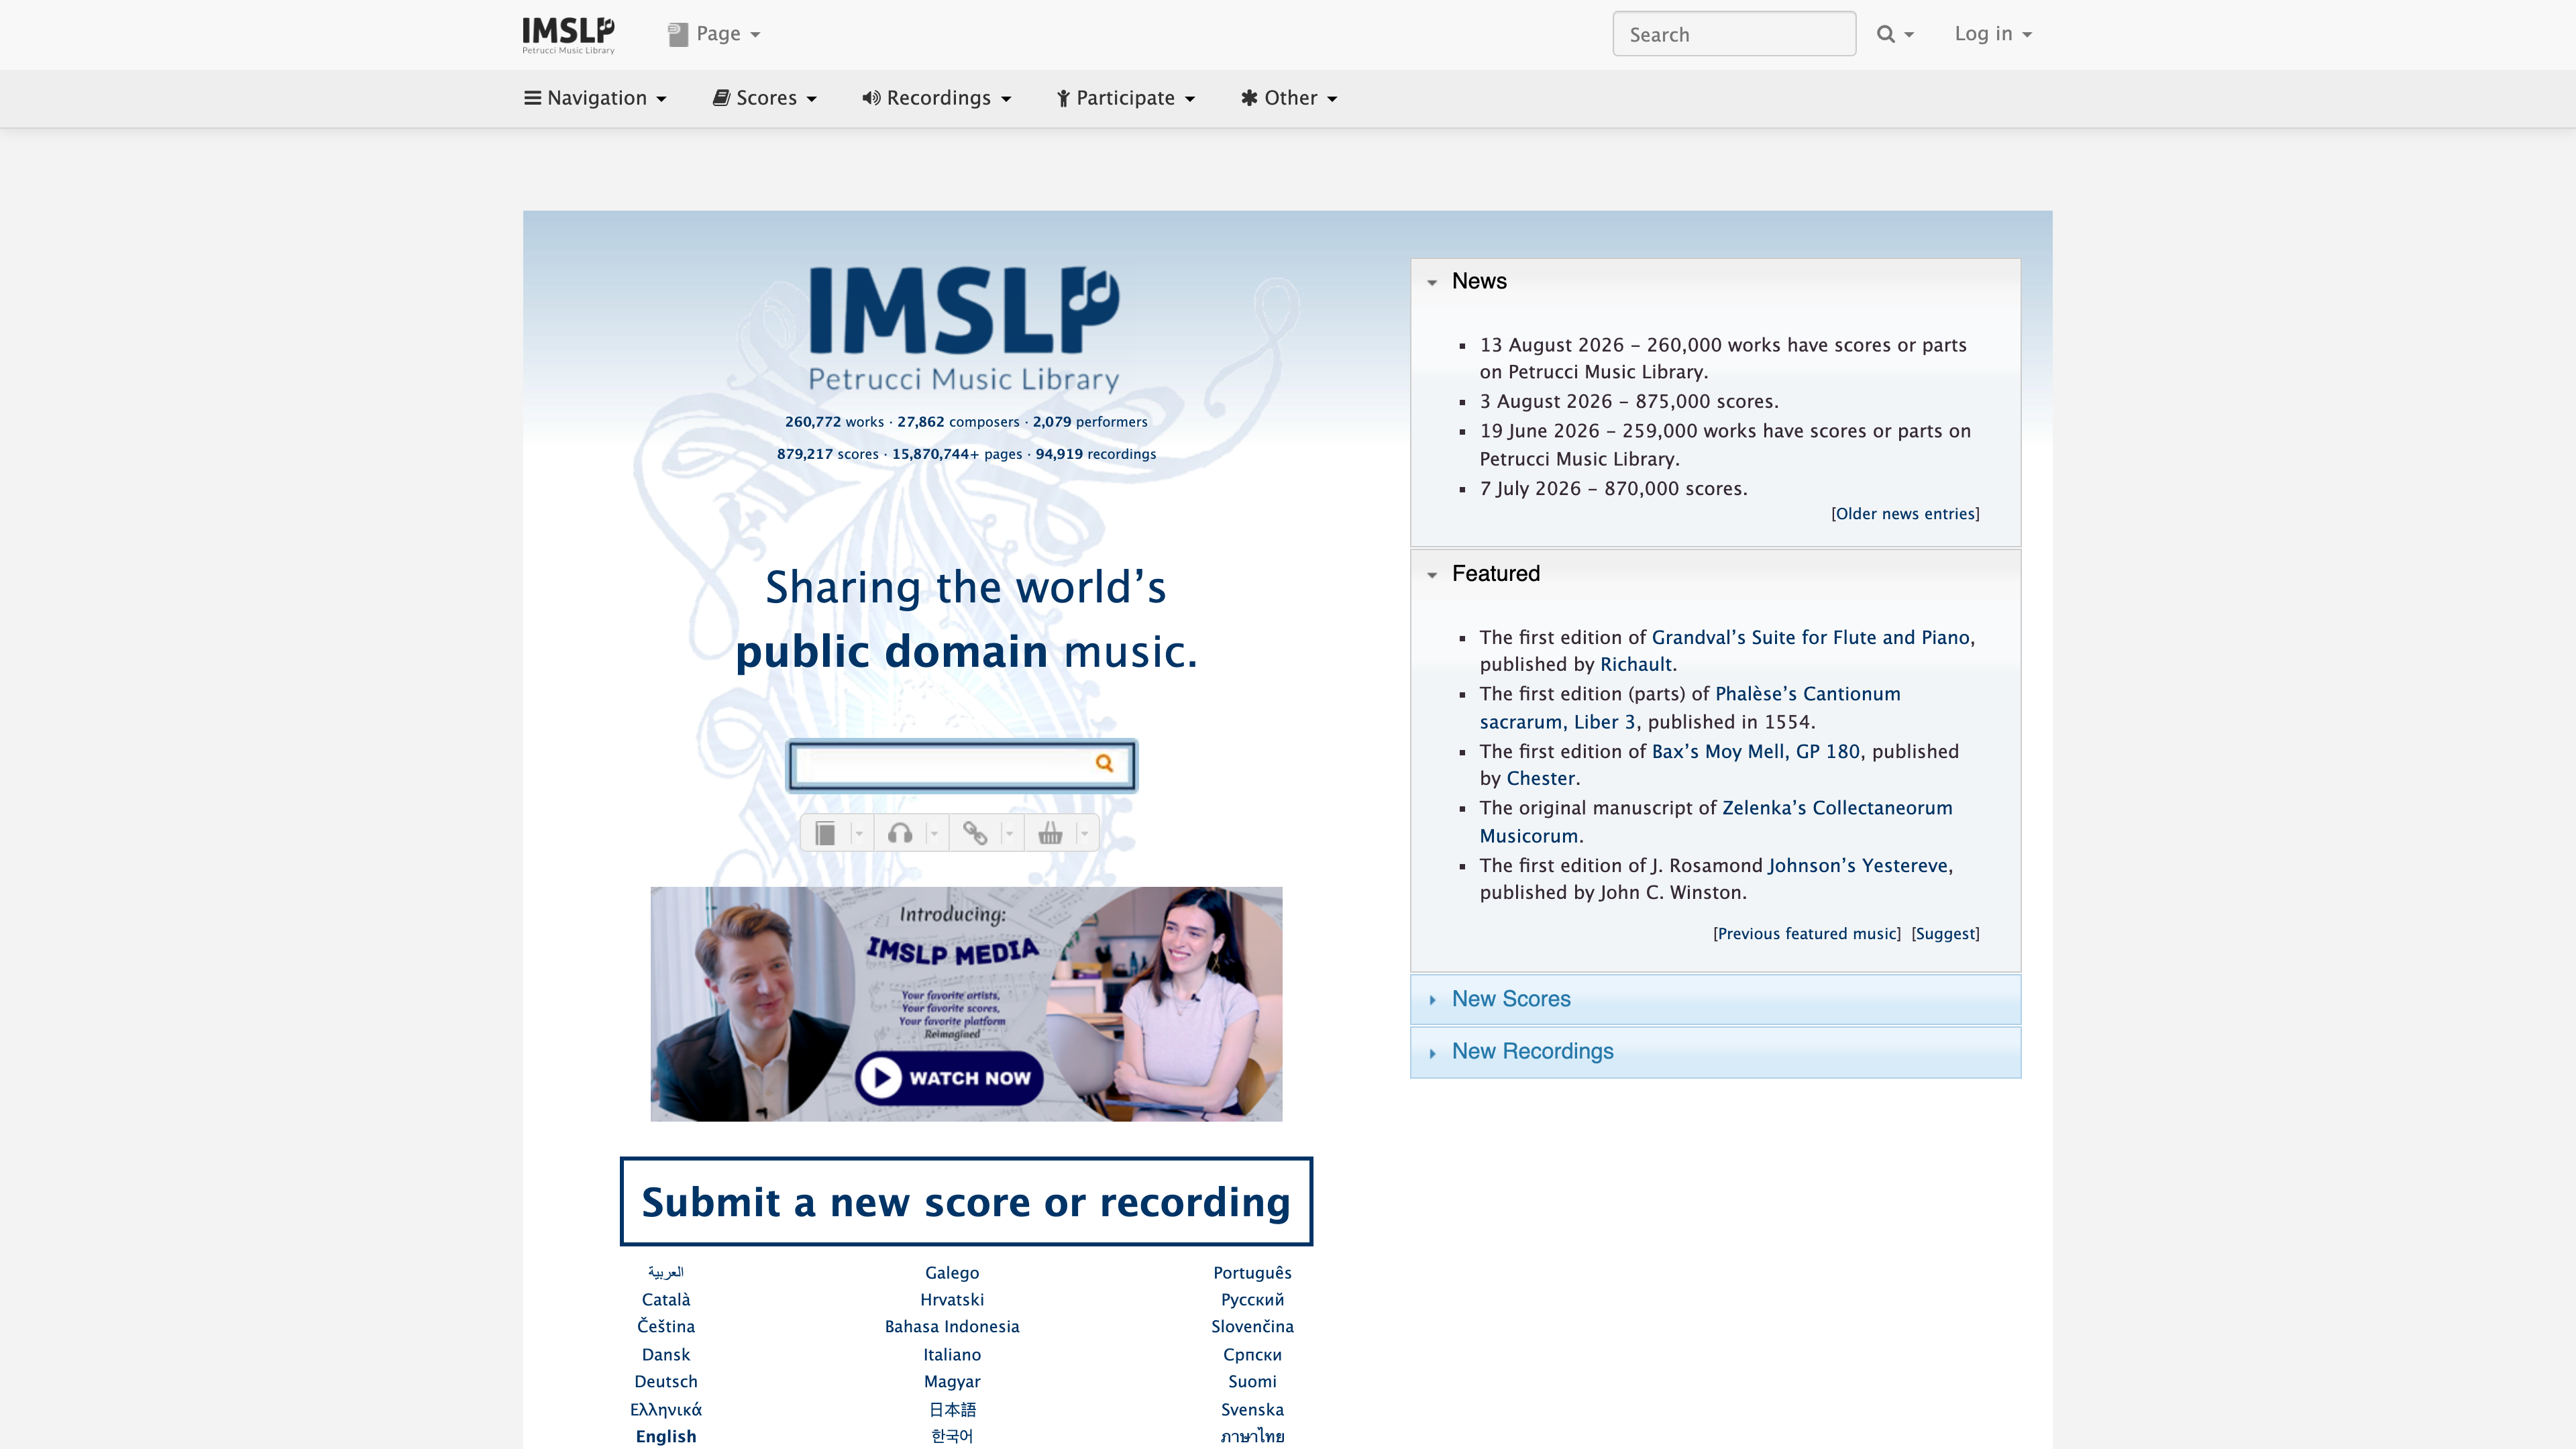
Task: Click the IMSLP logo in the top bar
Action: pos(568,34)
